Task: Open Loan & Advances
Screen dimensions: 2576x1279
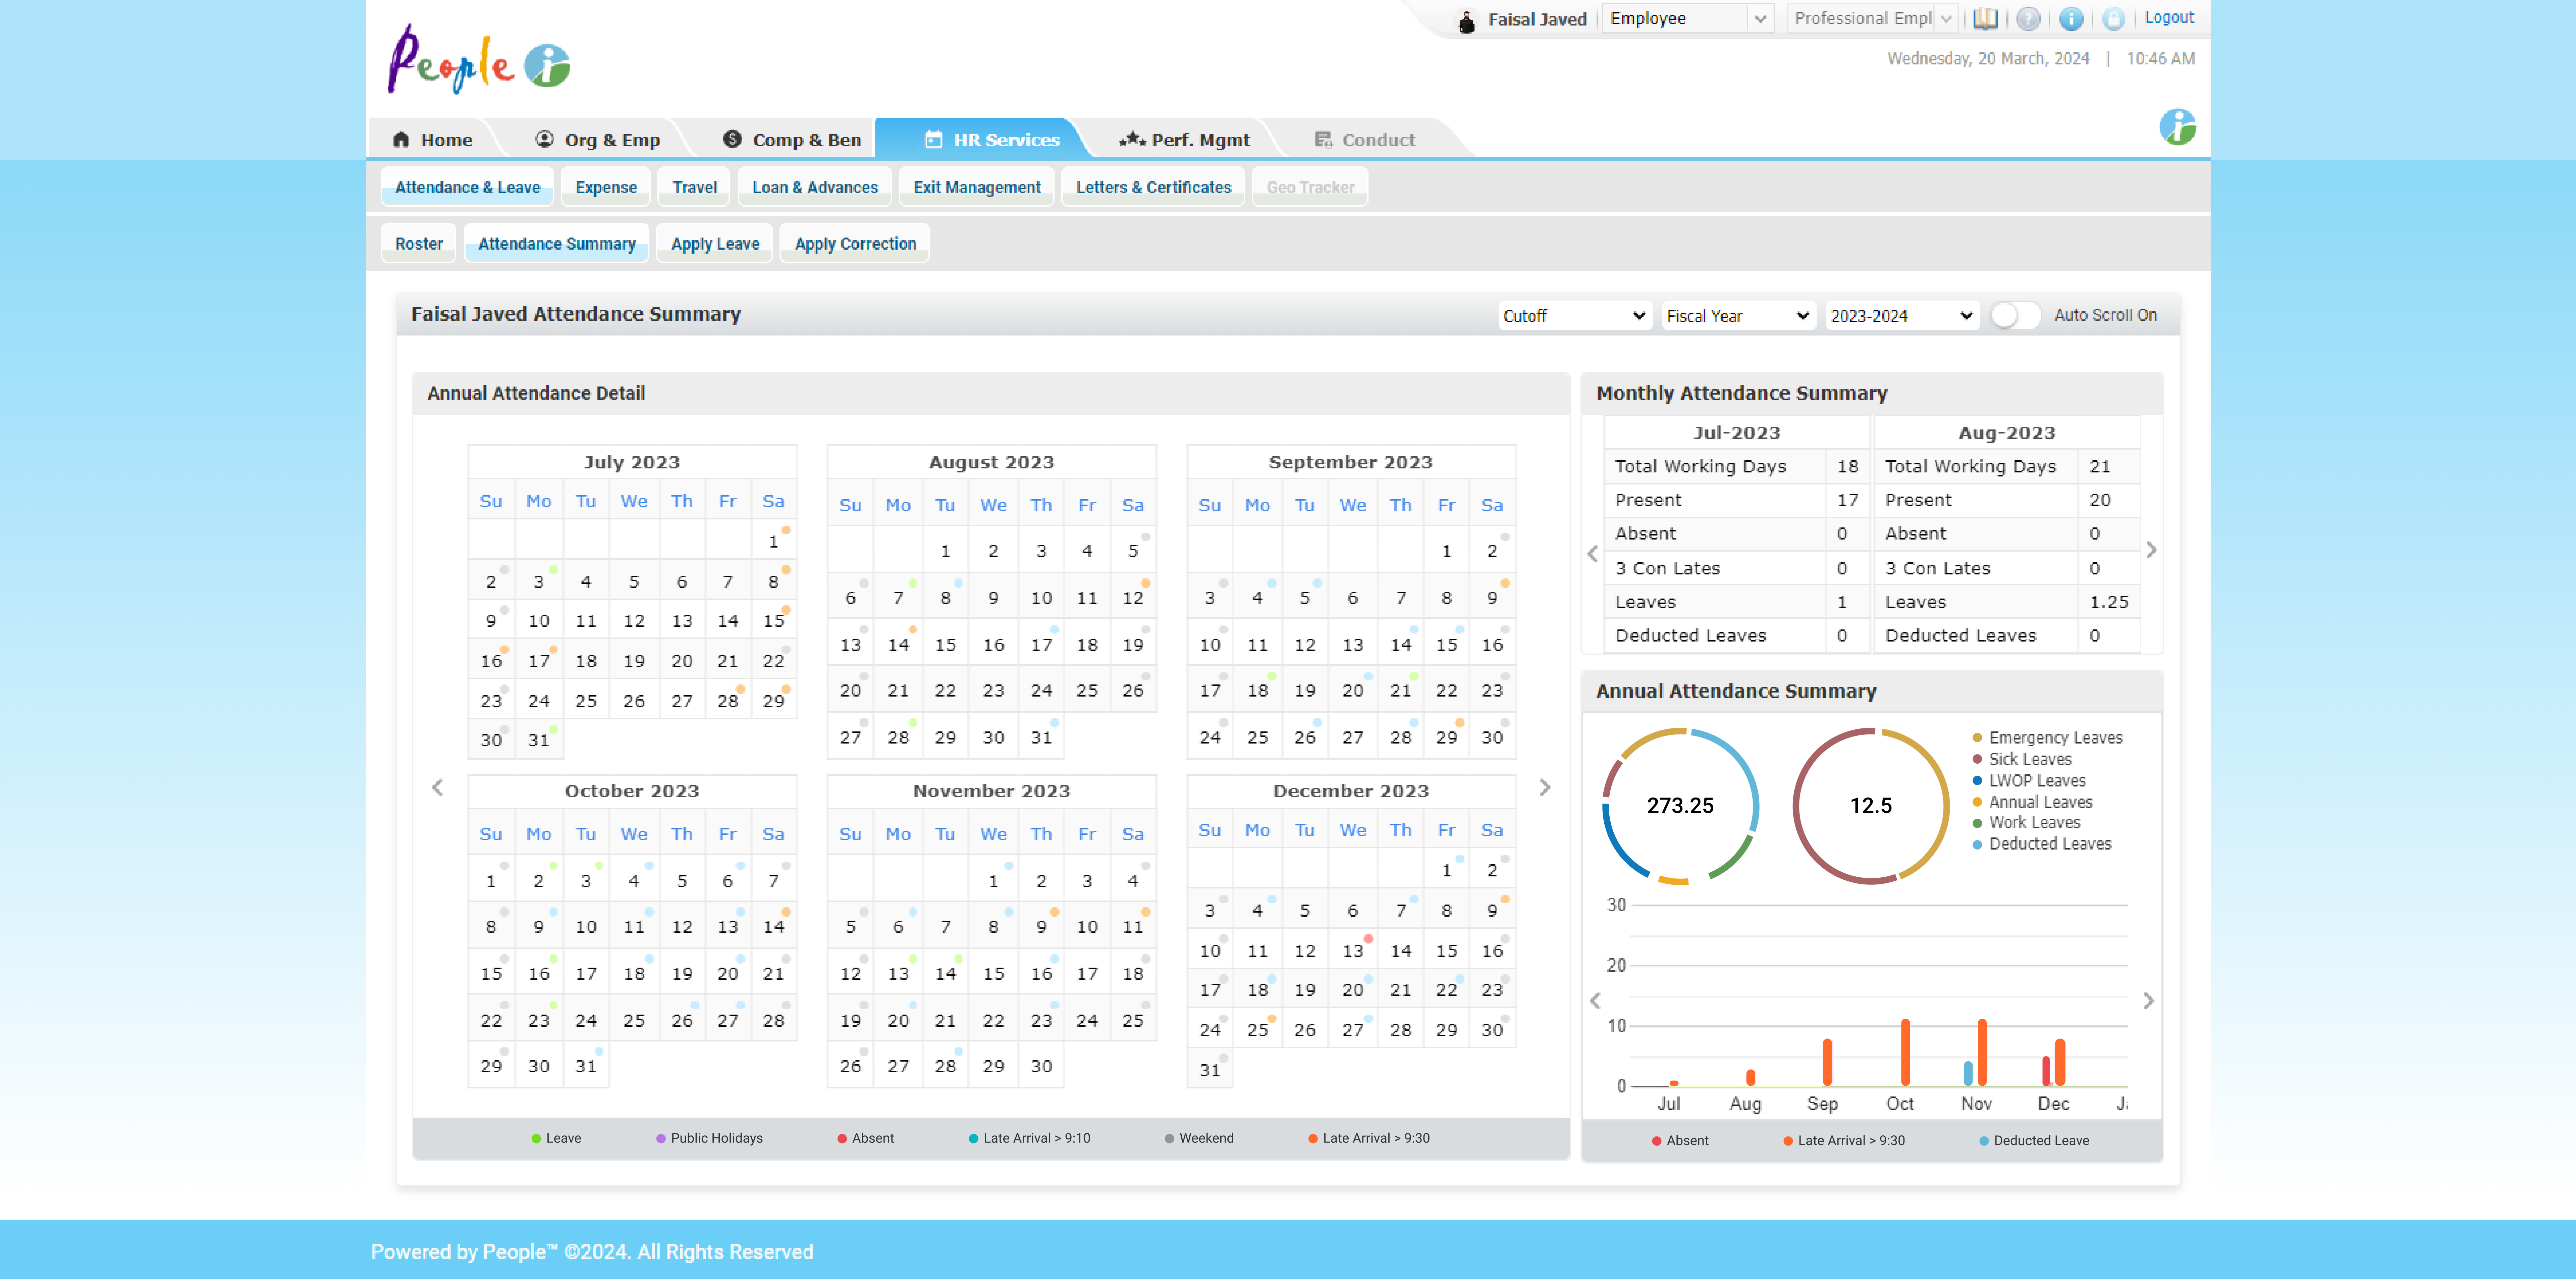Action: coord(815,187)
